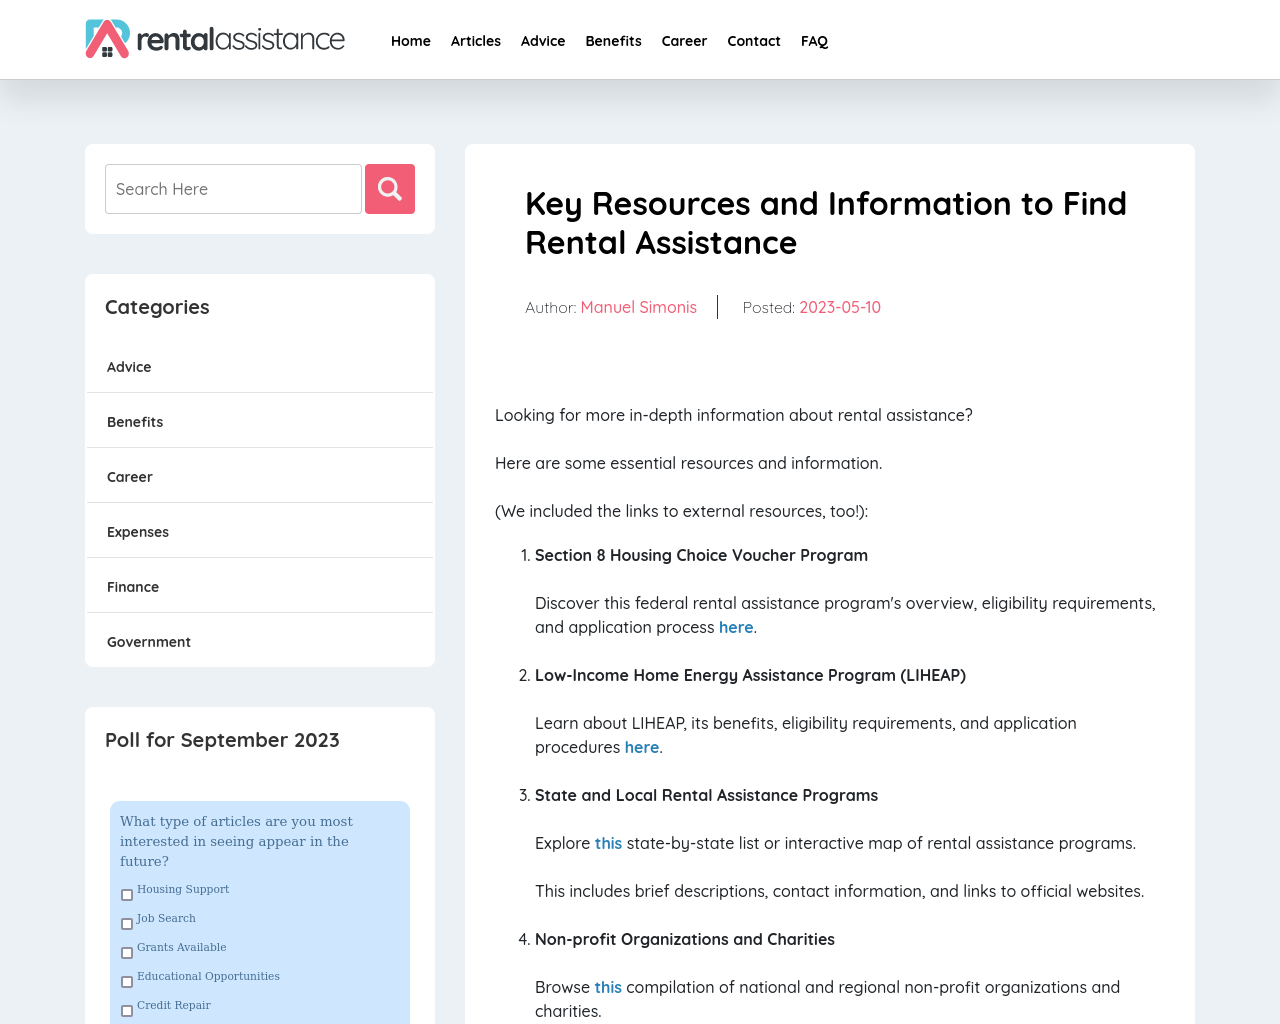
Task: Open the Contact nav item
Action: tap(754, 41)
